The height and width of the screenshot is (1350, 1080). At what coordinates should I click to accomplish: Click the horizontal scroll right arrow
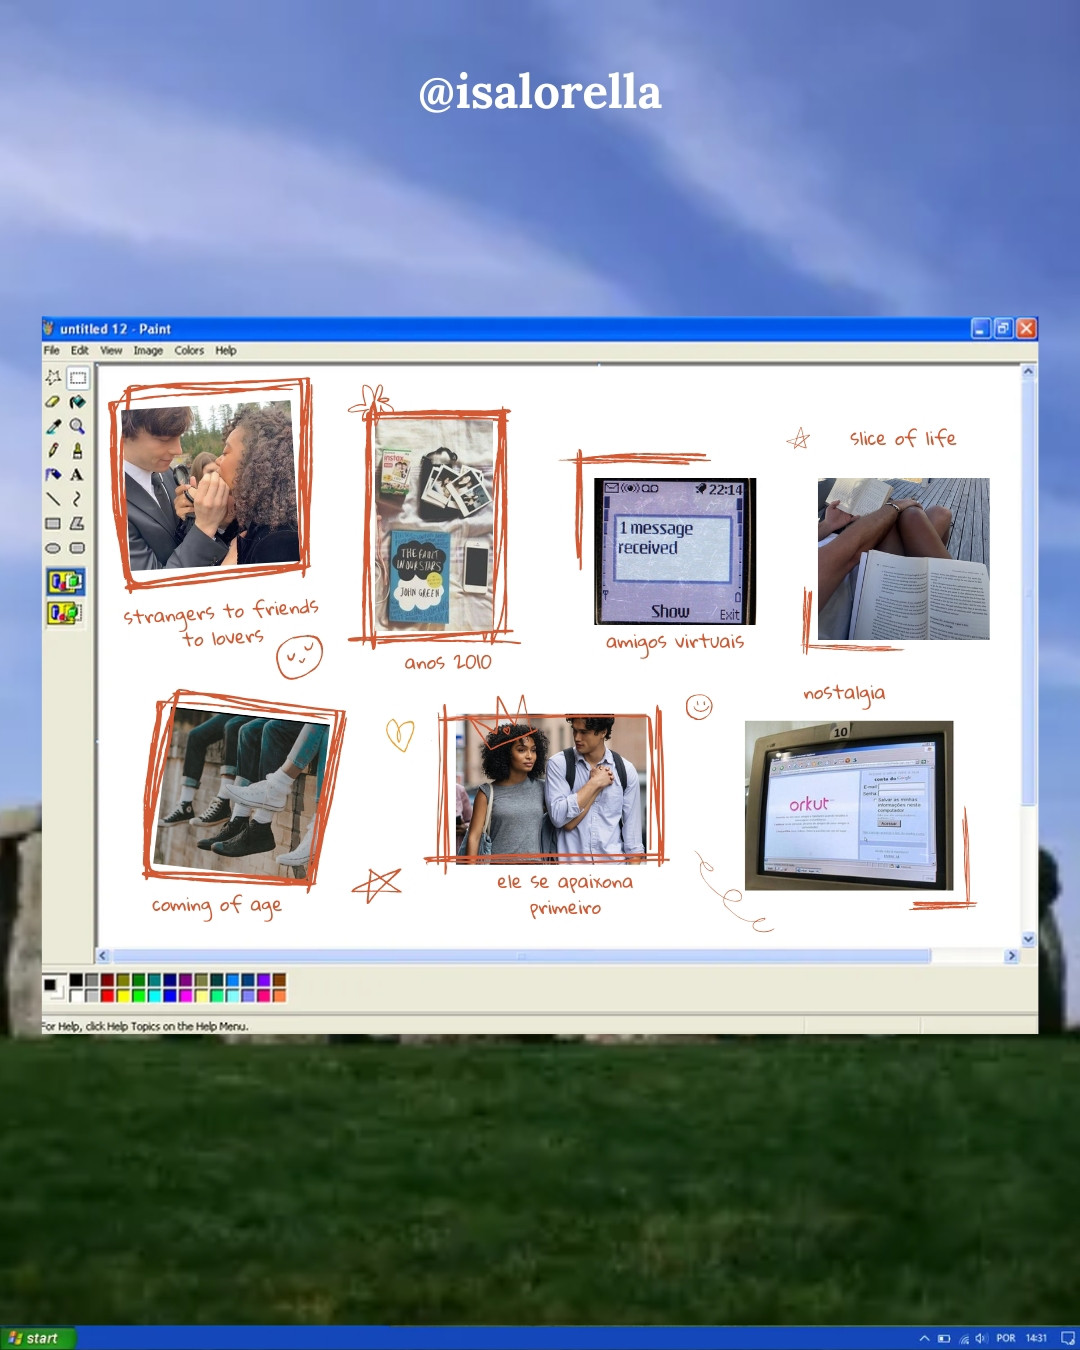coord(1011,956)
